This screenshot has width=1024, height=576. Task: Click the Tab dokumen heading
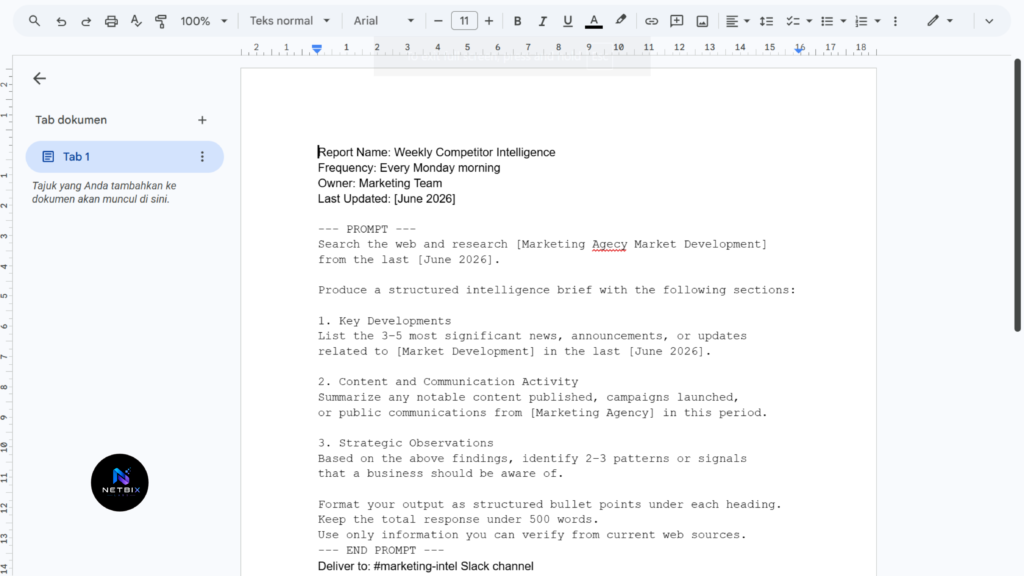tap(71, 120)
